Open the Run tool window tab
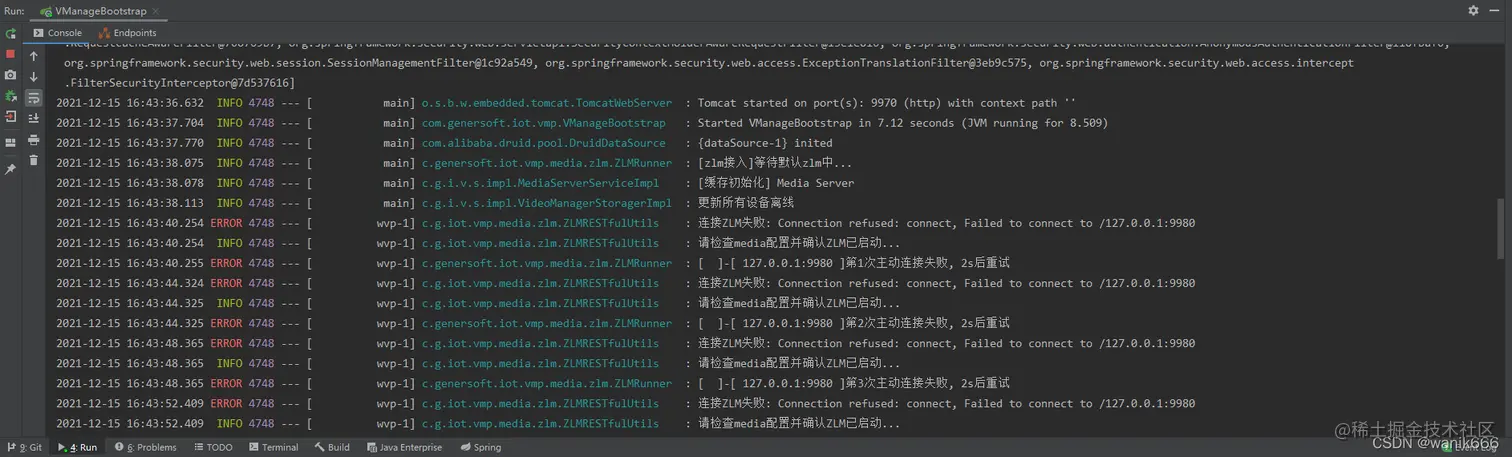Screen dimensions: 1512x457 coord(77,447)
